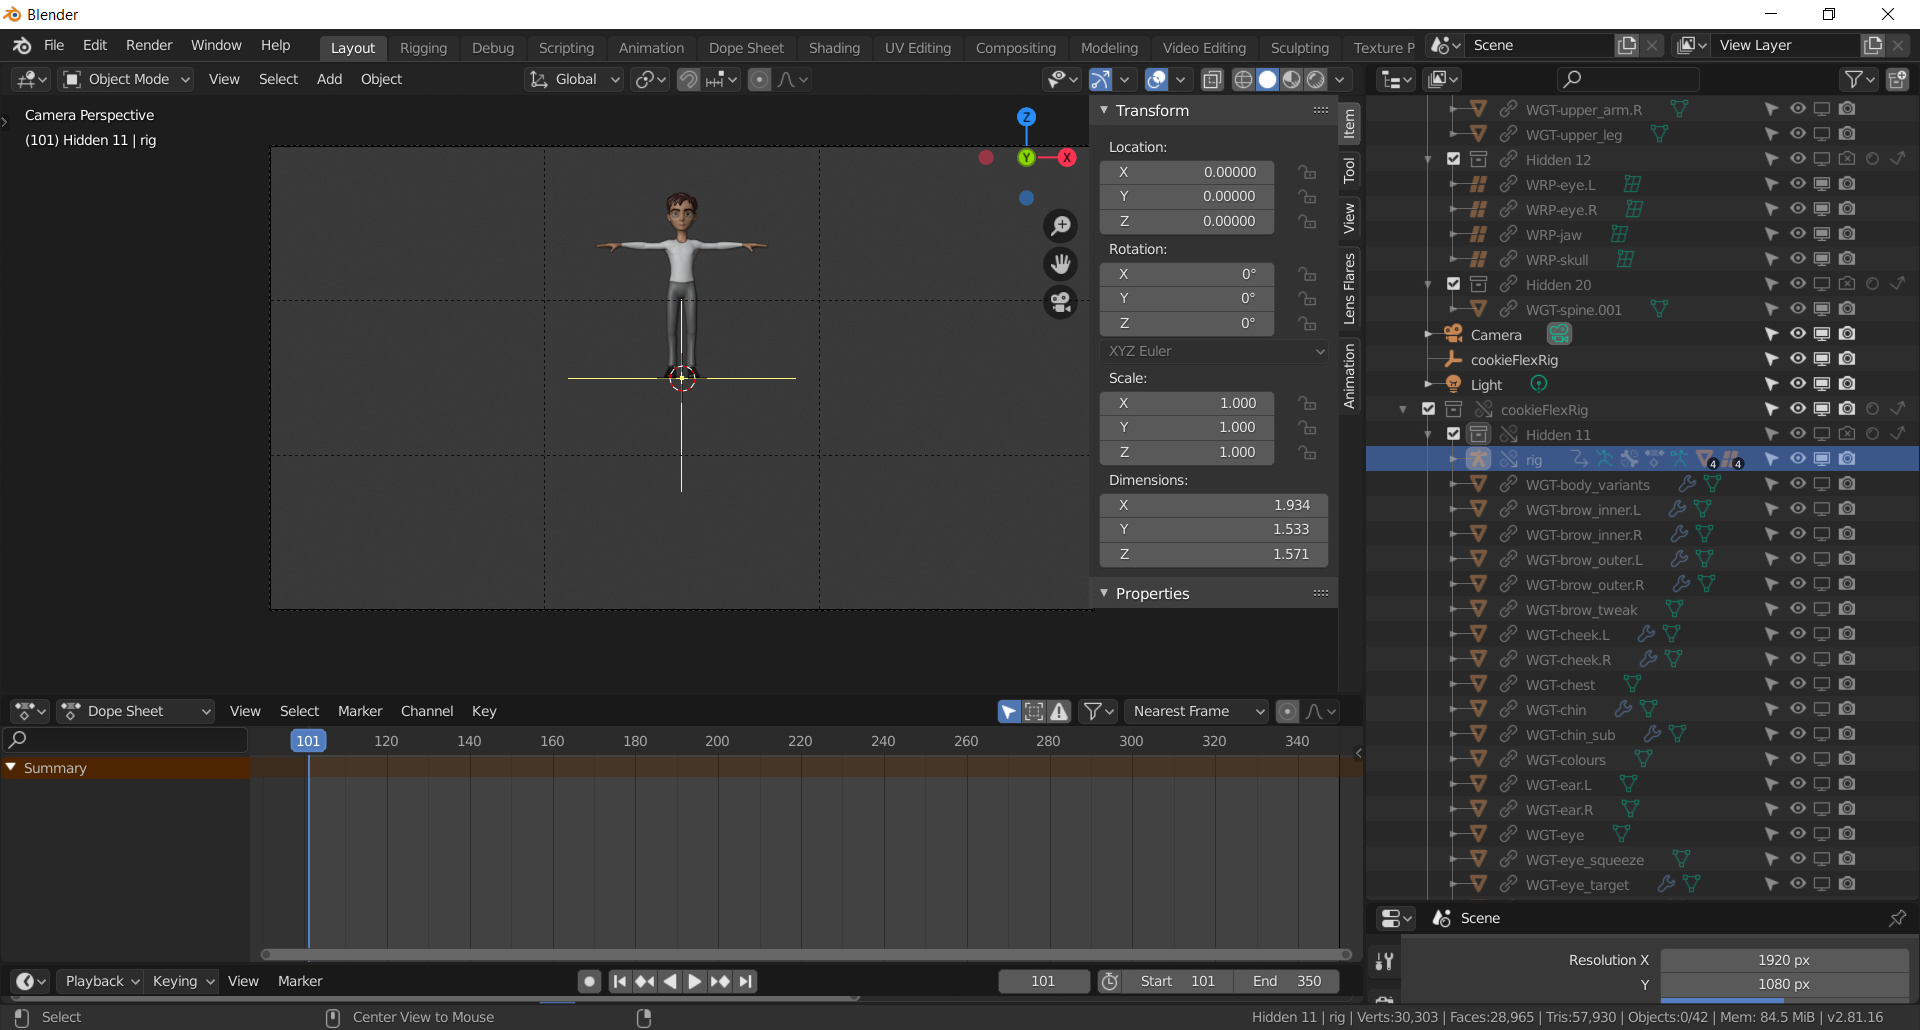
Task: Collapse the Properties panel in sidebar
Action: (x=1104, y=593)
